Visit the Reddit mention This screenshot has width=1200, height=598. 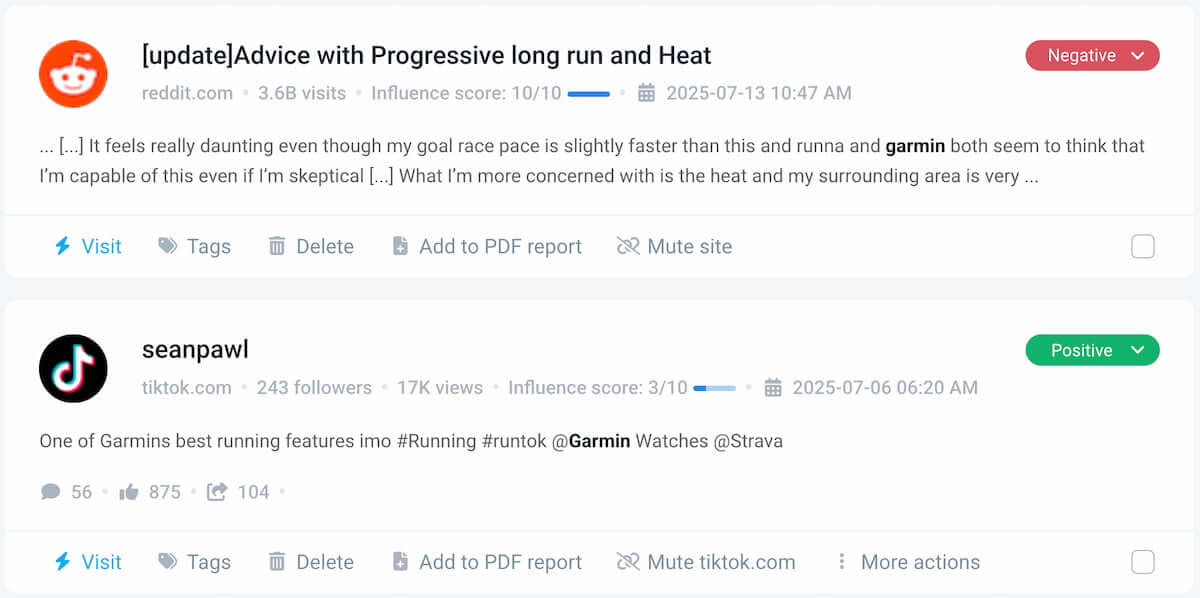[x=88, y=247]
